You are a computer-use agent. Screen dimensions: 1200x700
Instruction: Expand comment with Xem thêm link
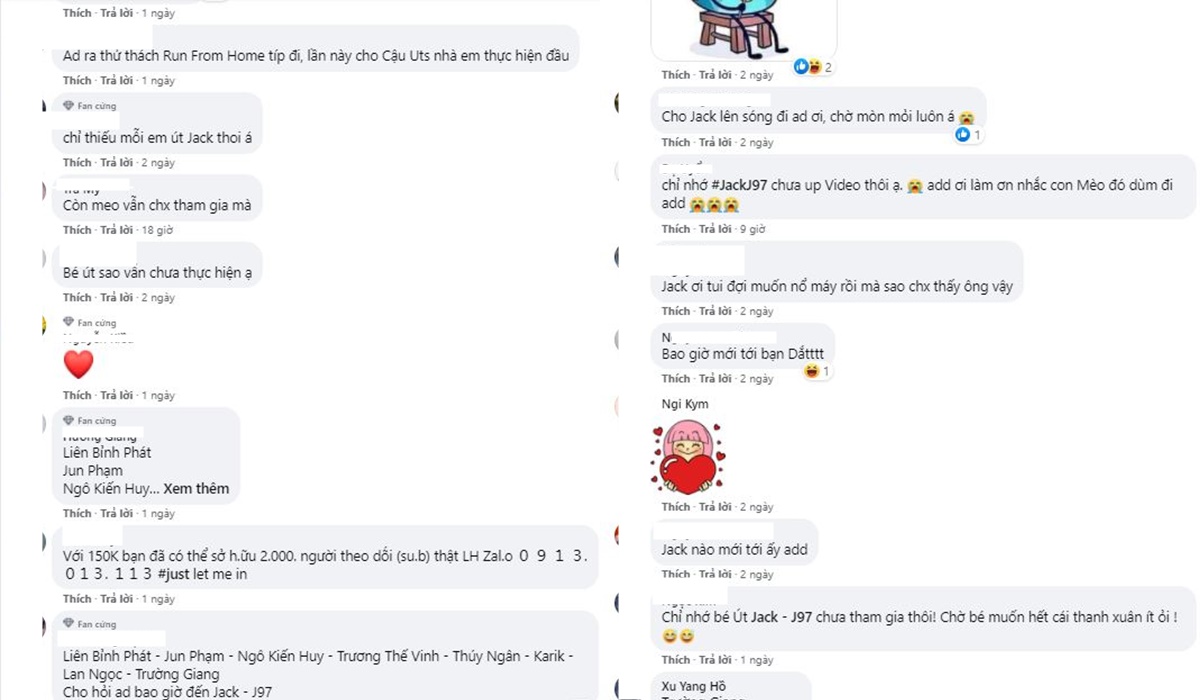point(196,489)
